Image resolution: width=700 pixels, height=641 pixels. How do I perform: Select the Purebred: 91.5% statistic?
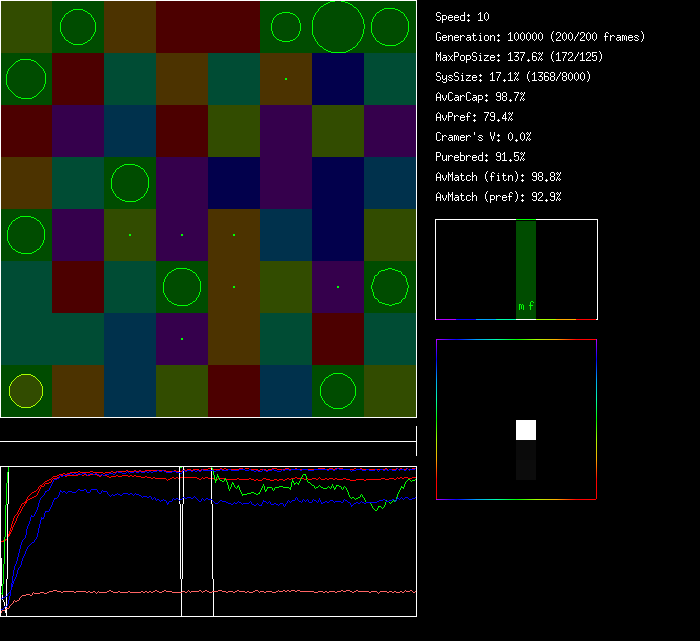480,157
